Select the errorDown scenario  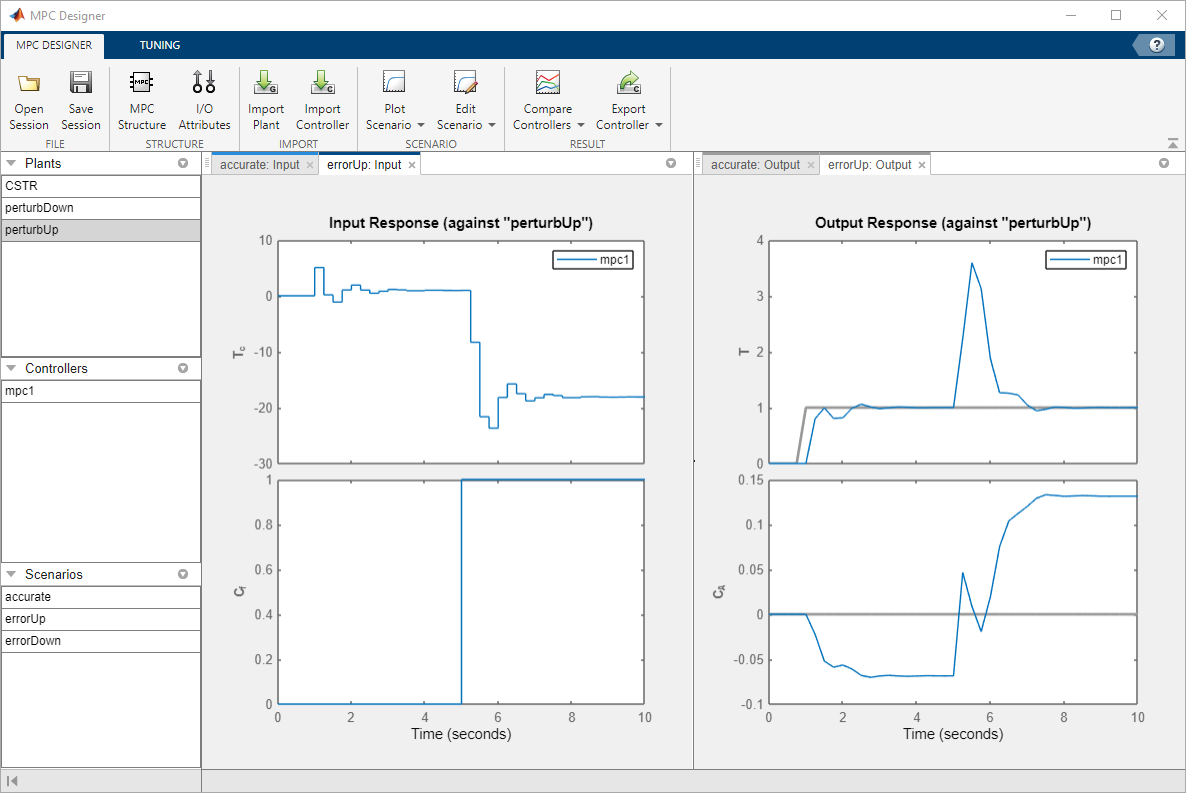pyautogui.click(x=101, y=641)
